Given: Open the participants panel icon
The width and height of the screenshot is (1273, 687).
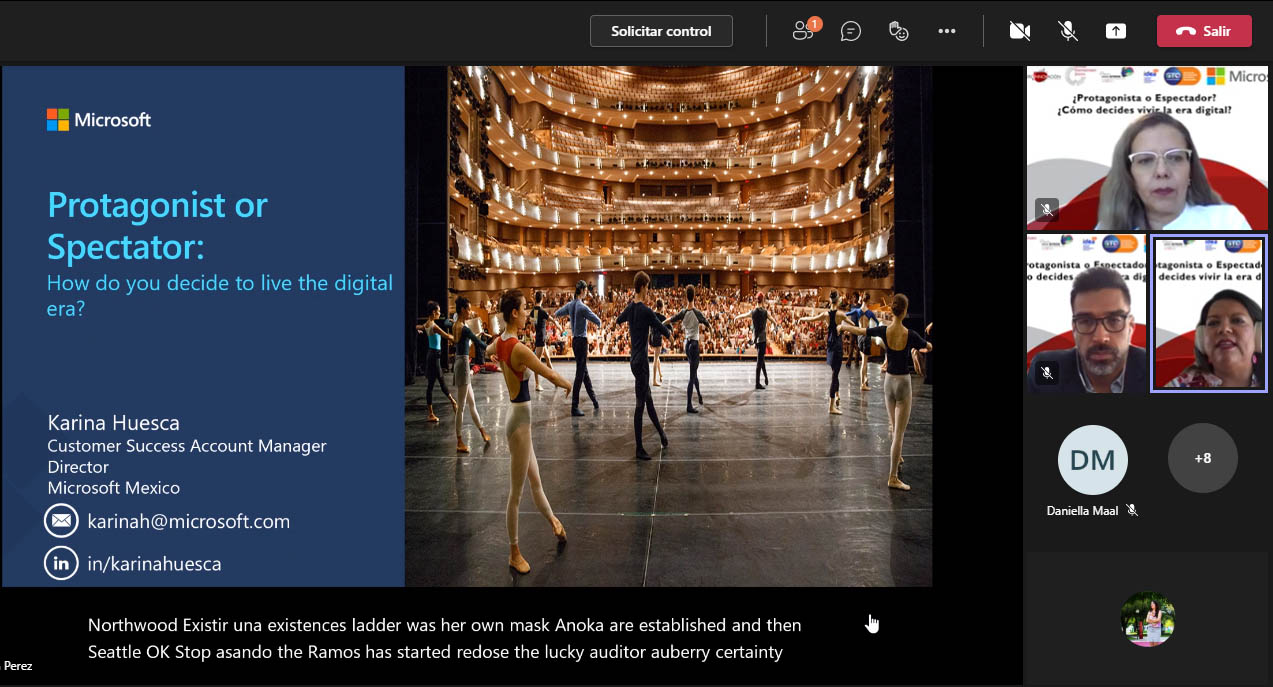Looking at the screenshot, I should click(803, 31).
